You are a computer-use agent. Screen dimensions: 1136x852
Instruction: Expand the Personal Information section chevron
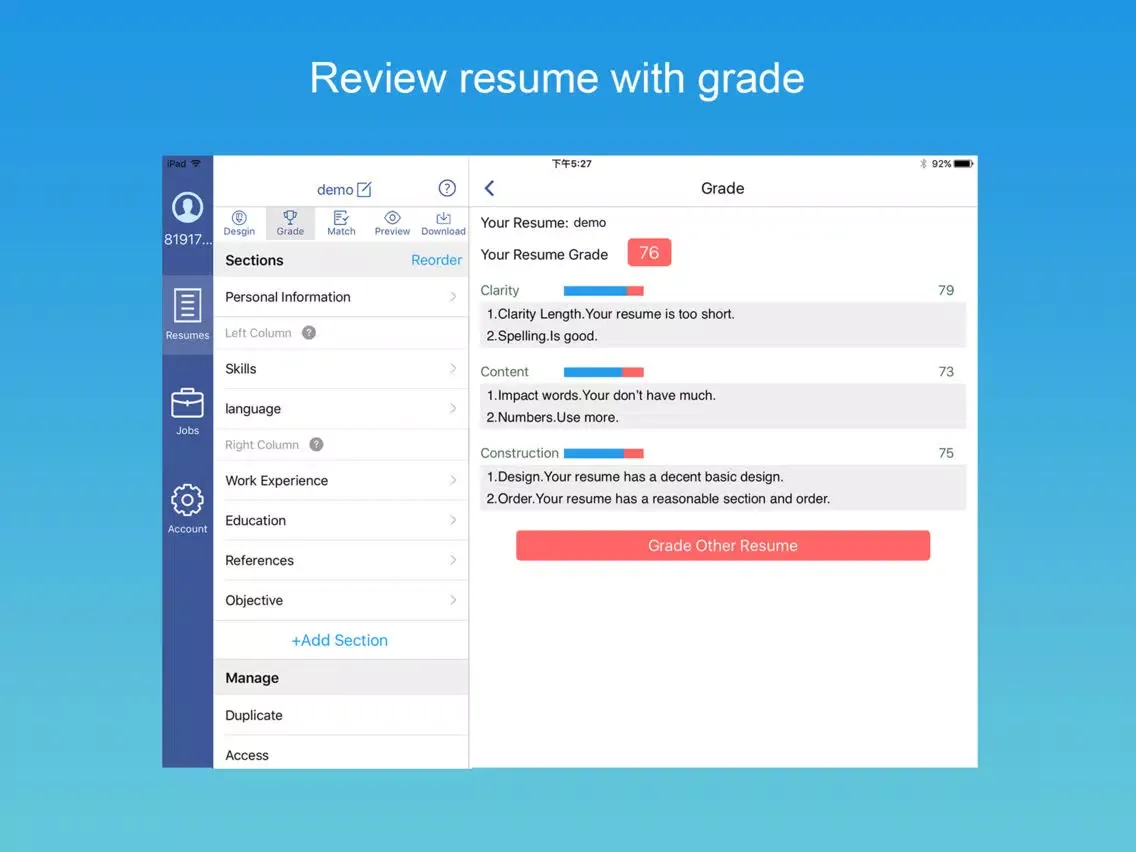pos(453,296)
